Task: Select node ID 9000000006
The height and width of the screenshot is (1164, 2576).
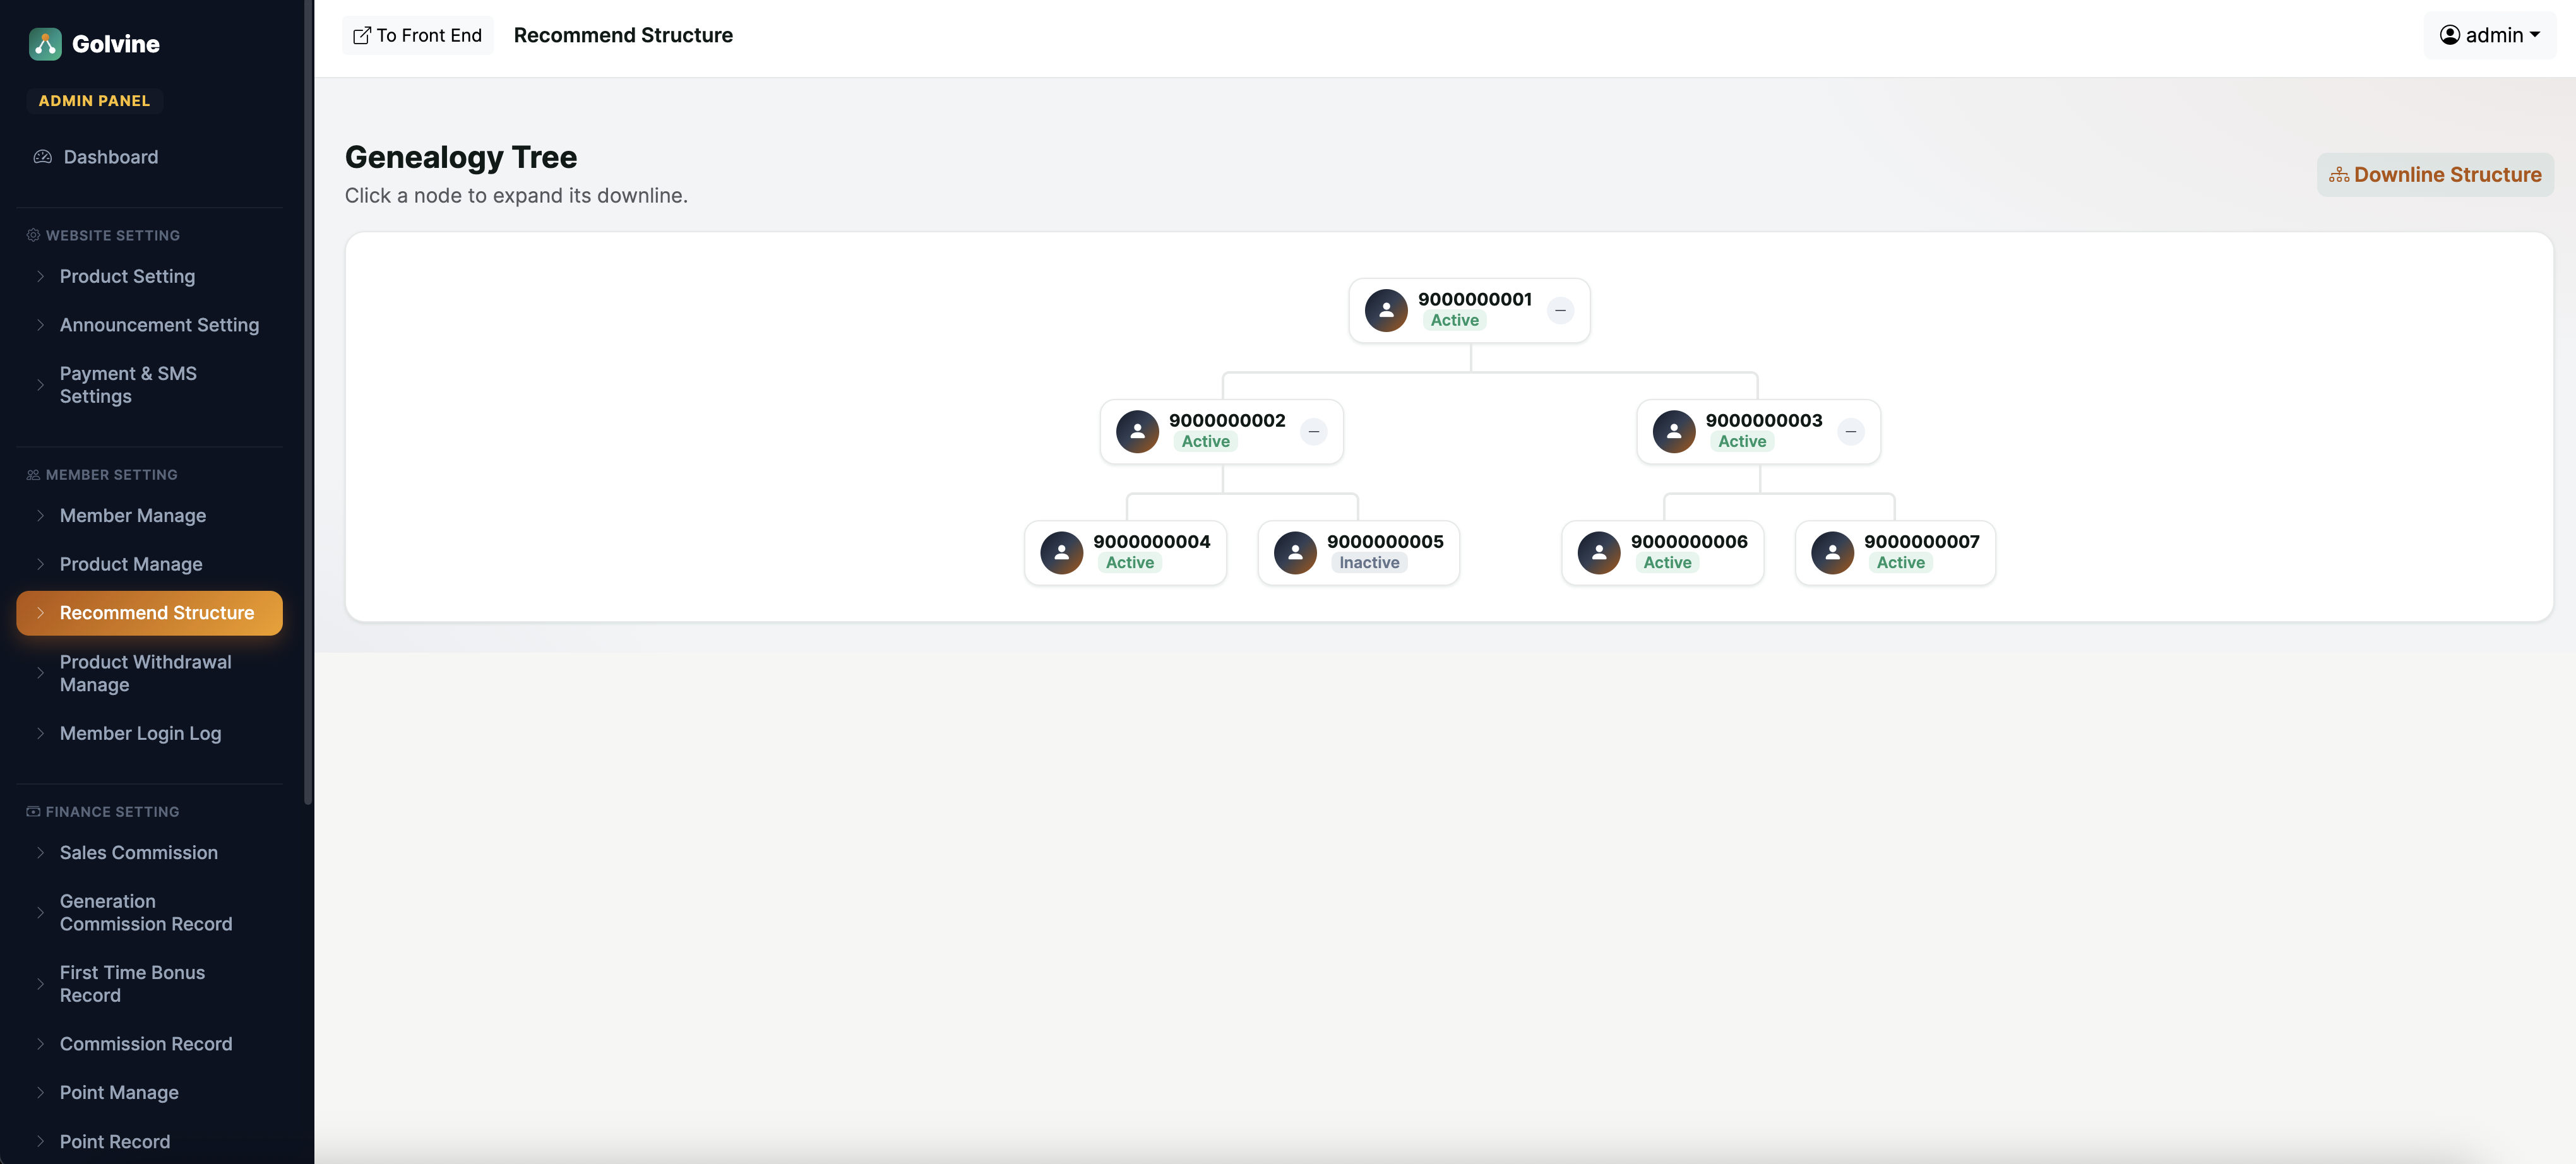Action: point(1688,541)
